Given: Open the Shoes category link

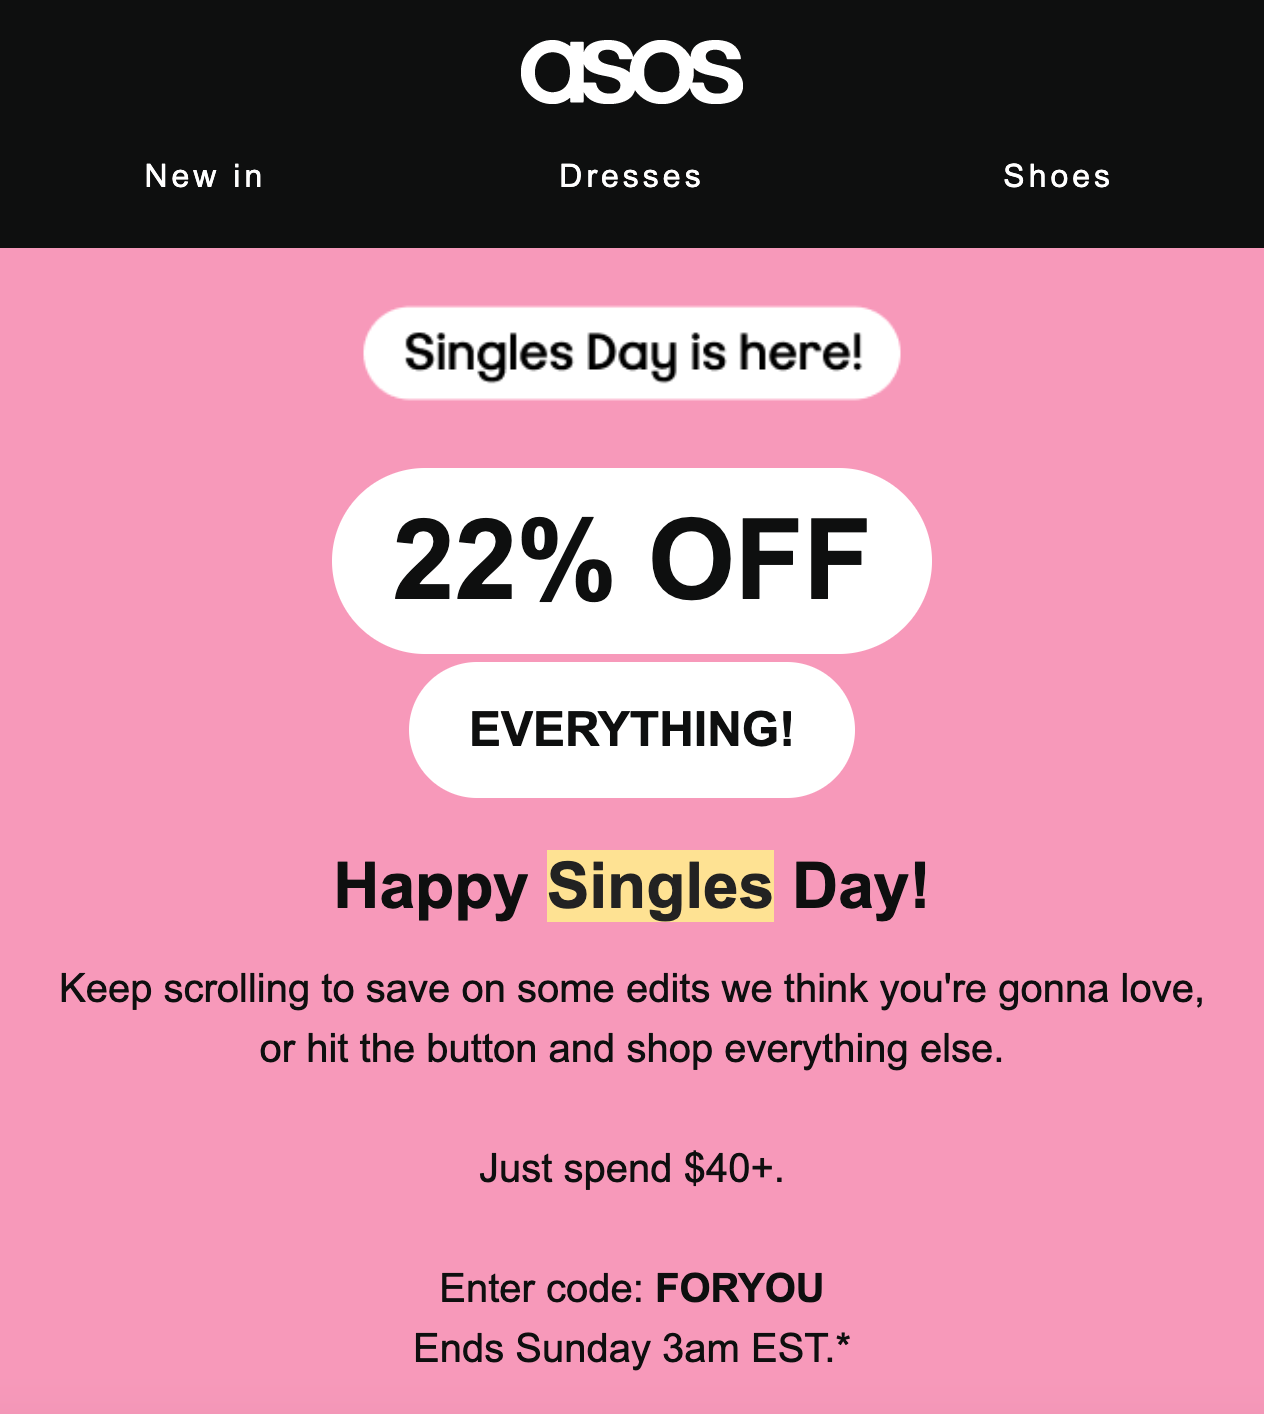Looking at the screenshot, I should click(1057, 176).
